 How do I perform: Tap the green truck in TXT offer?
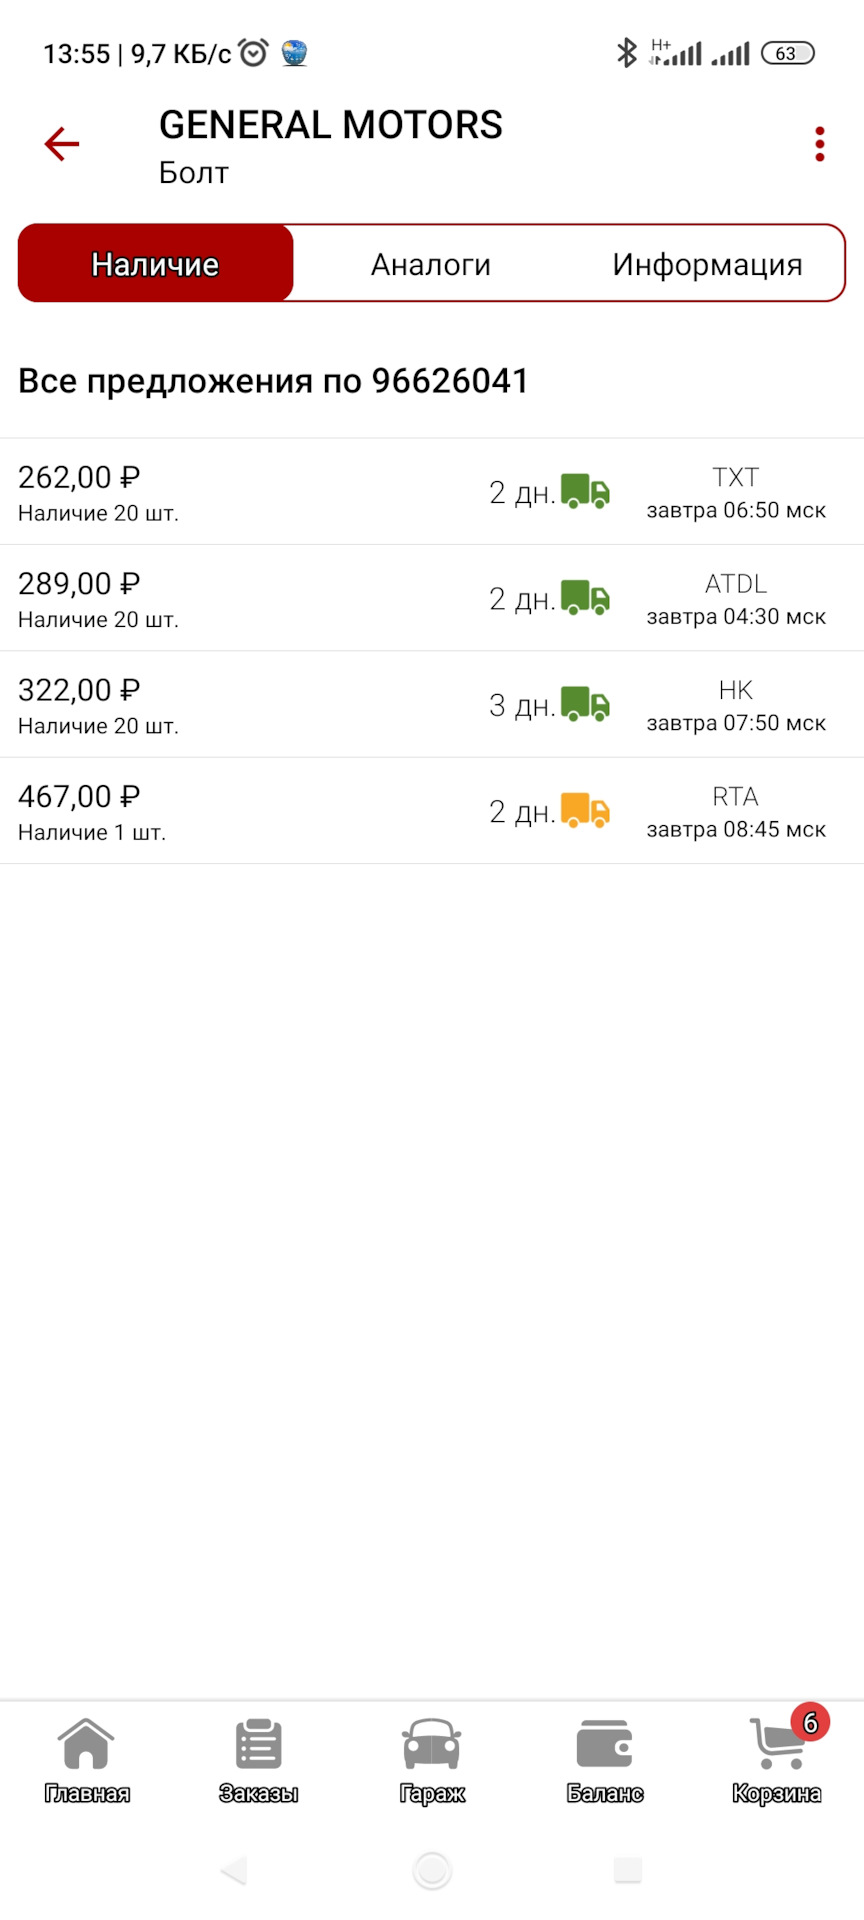(x=585, y=492)
